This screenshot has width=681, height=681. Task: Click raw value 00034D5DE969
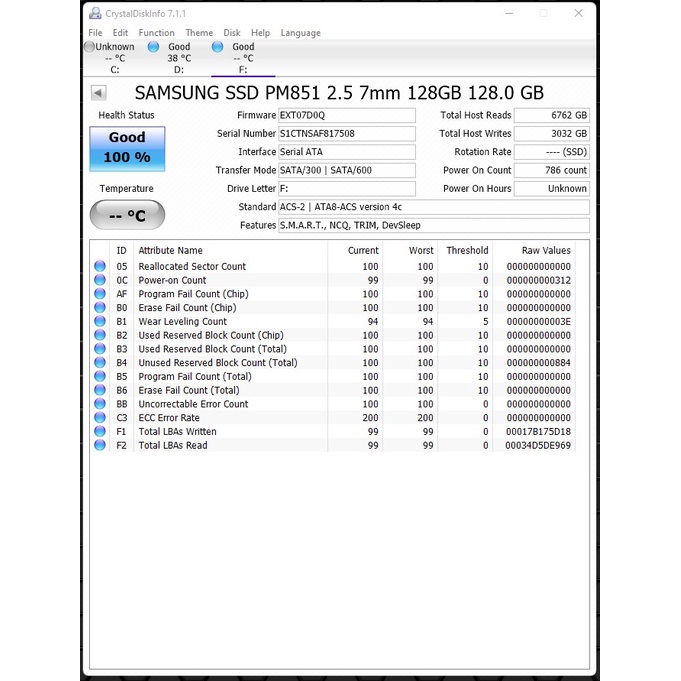click(x=538, y=445)
